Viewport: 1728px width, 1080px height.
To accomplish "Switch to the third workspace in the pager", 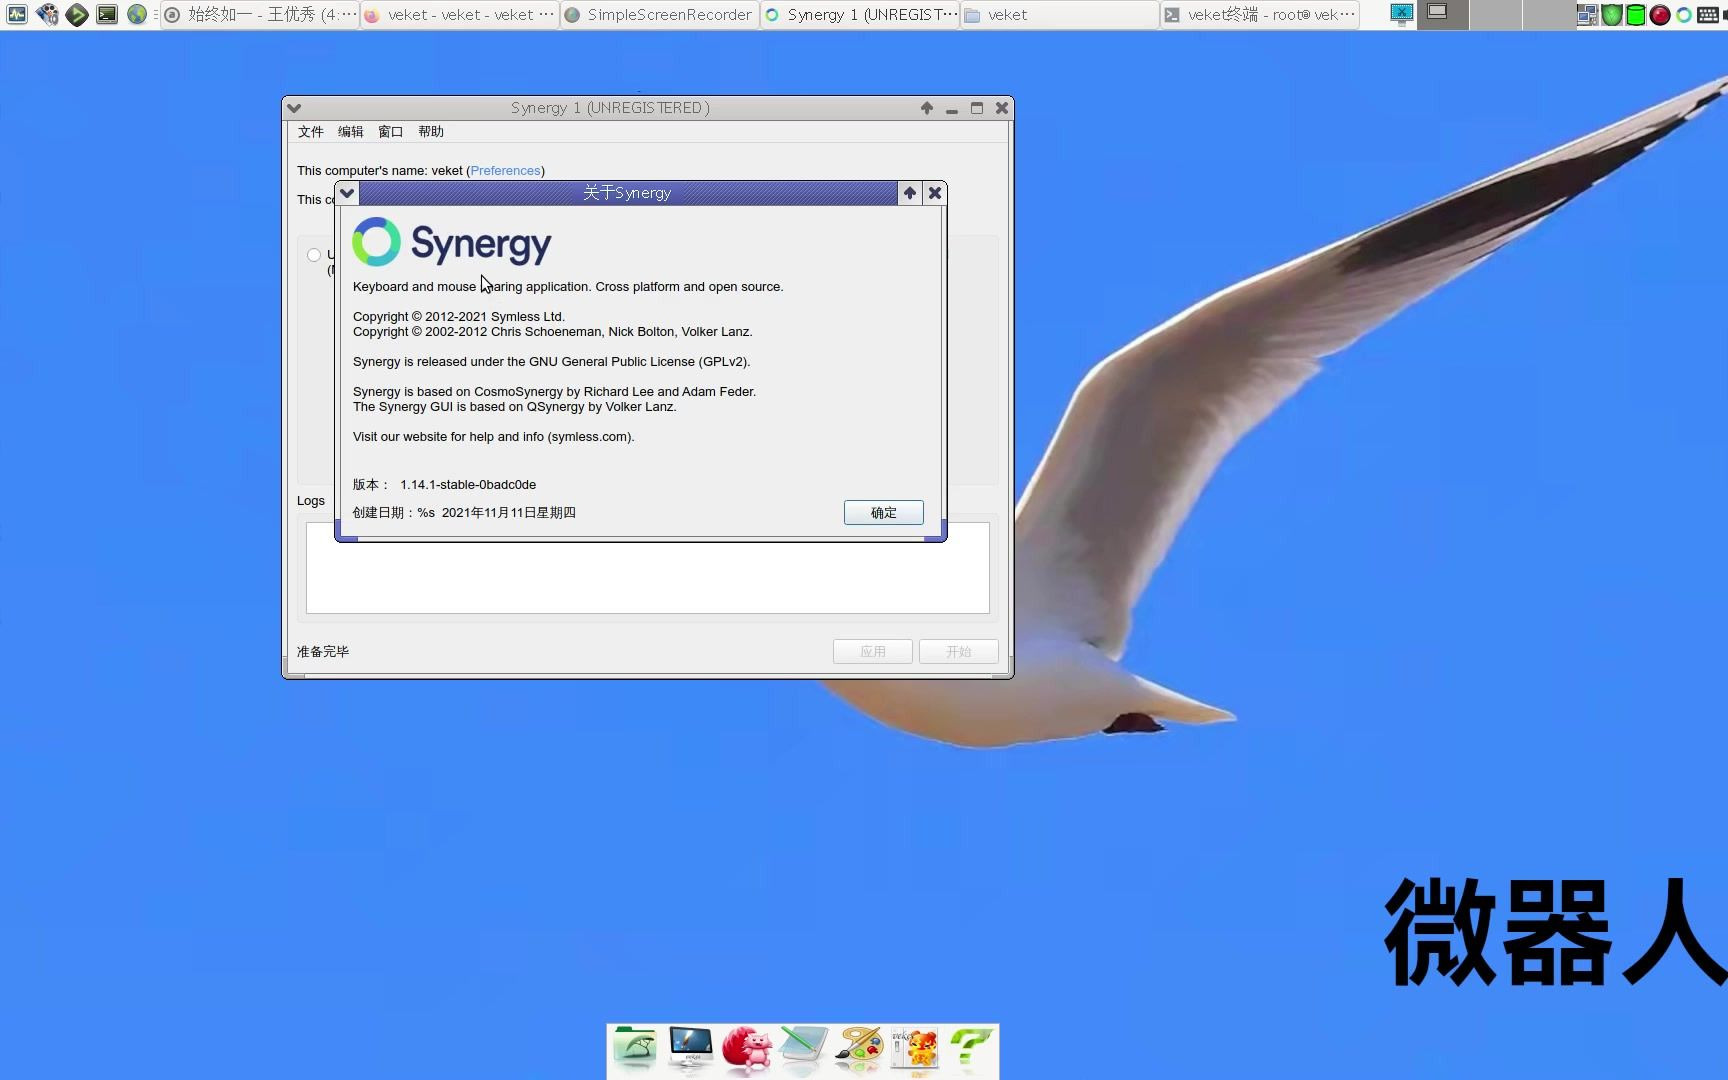I will point(1547,14).
